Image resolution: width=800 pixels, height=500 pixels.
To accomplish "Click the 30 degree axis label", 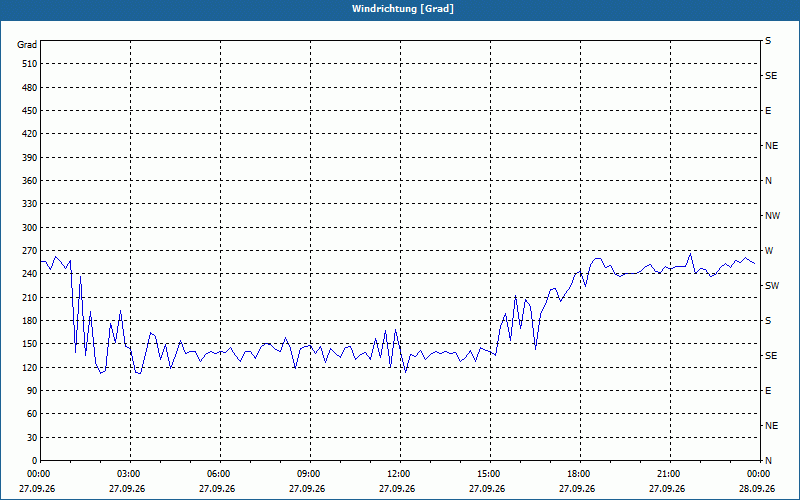I will tap(32, 438).
